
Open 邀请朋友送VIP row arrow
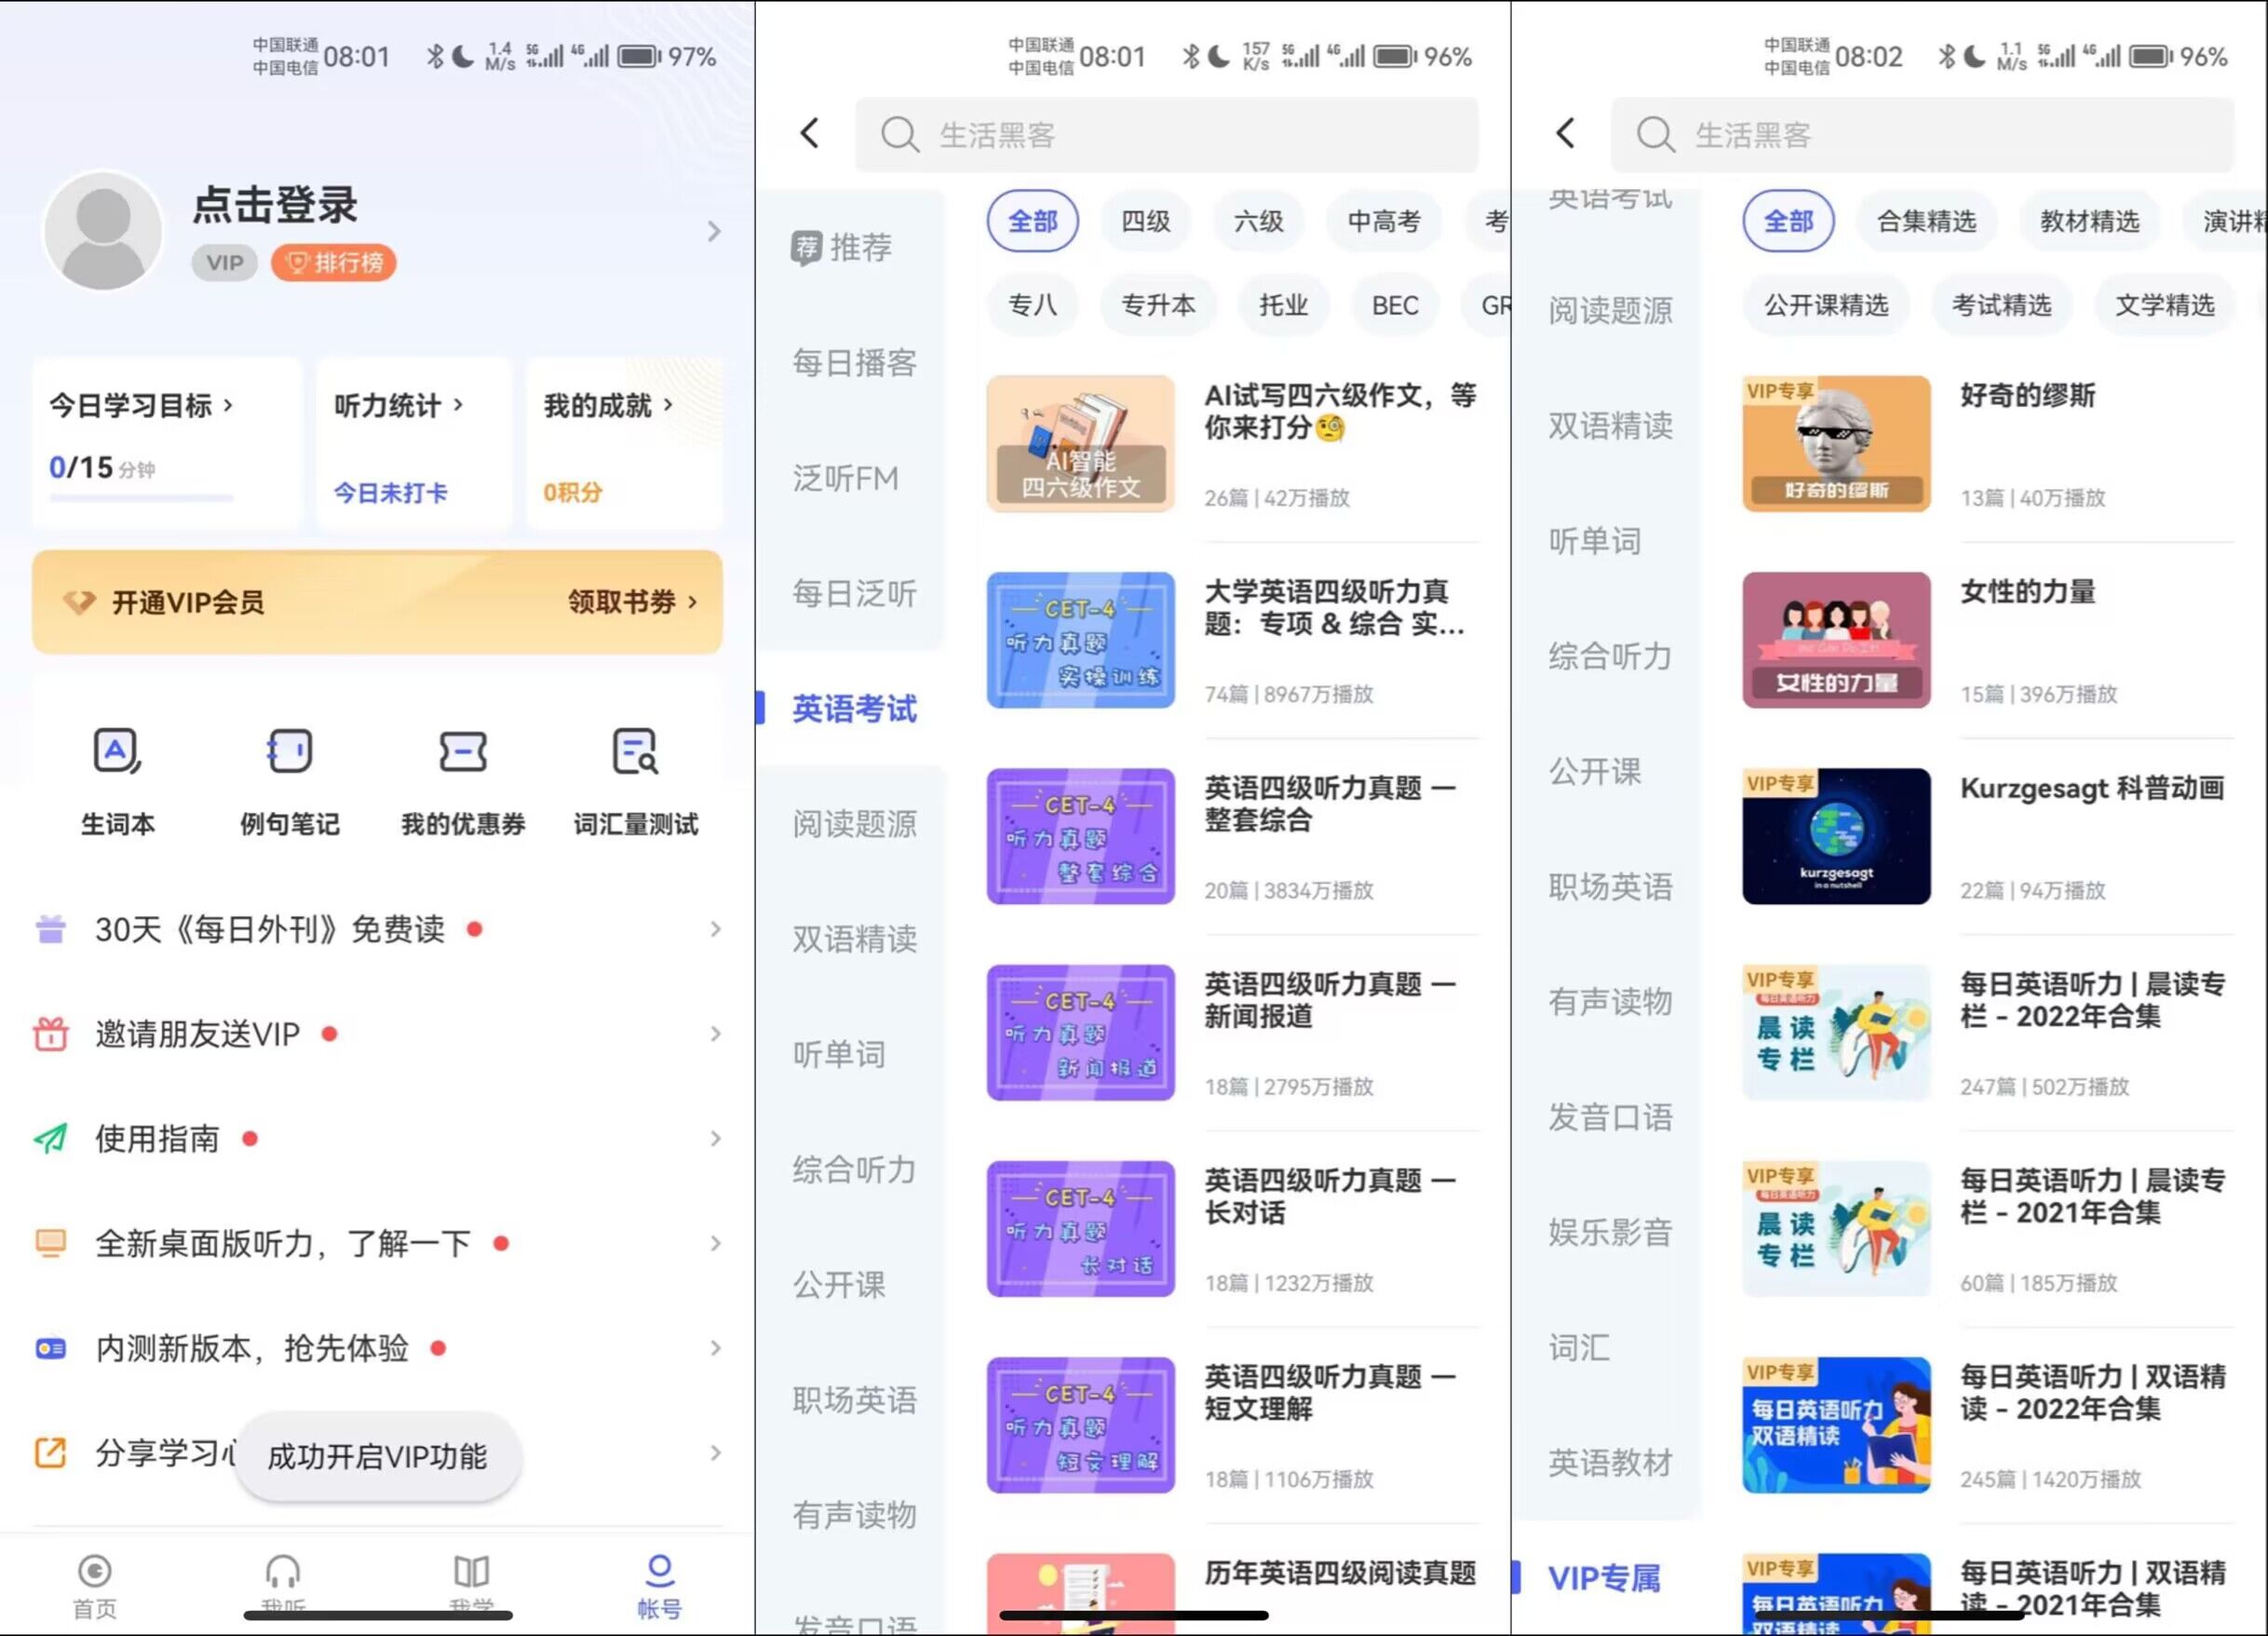(x=714, y=1034)
